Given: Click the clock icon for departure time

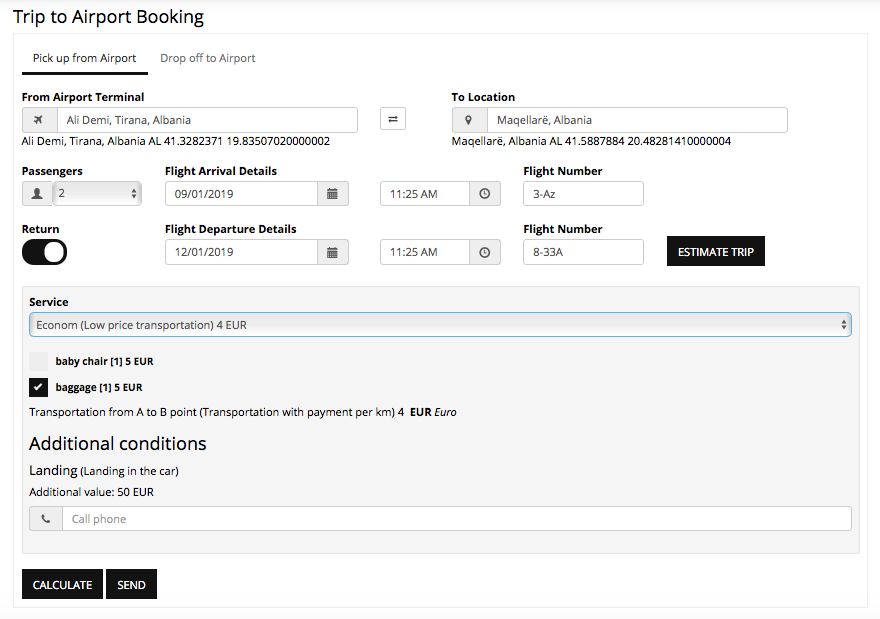Looking at the screenshot, I should coord(485,252).
